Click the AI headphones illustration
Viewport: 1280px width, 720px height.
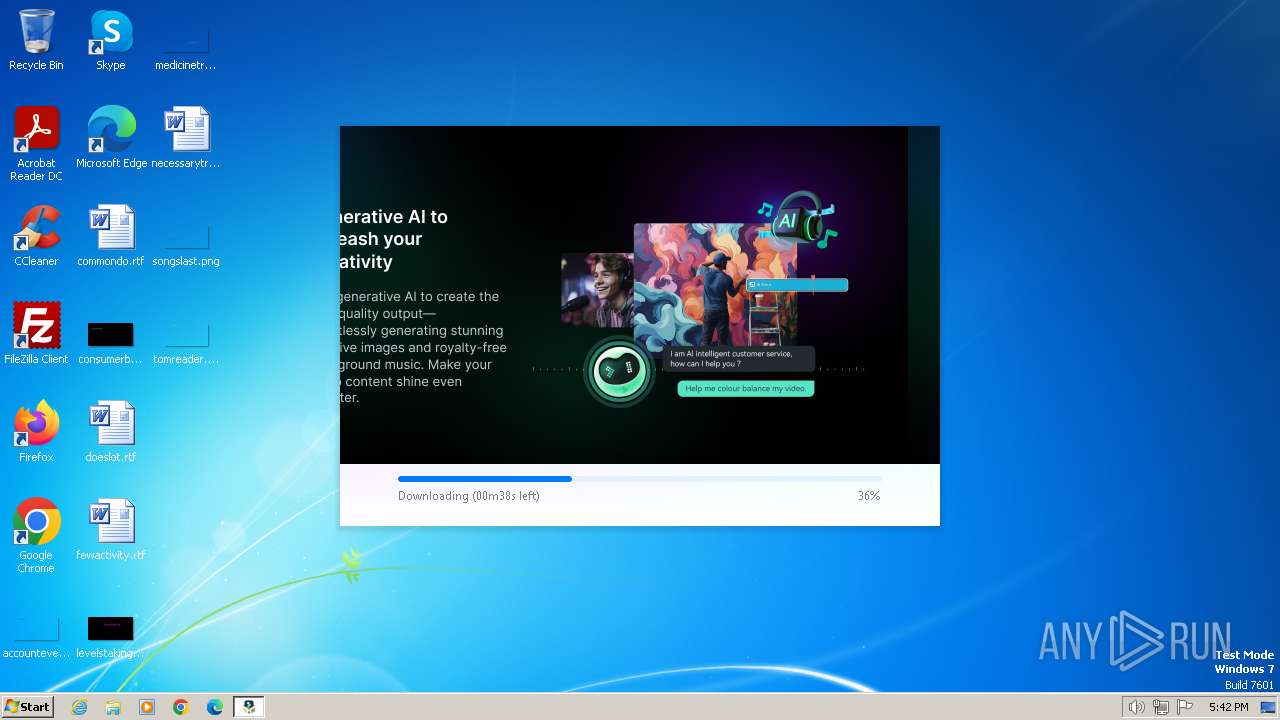coord(797,220)
